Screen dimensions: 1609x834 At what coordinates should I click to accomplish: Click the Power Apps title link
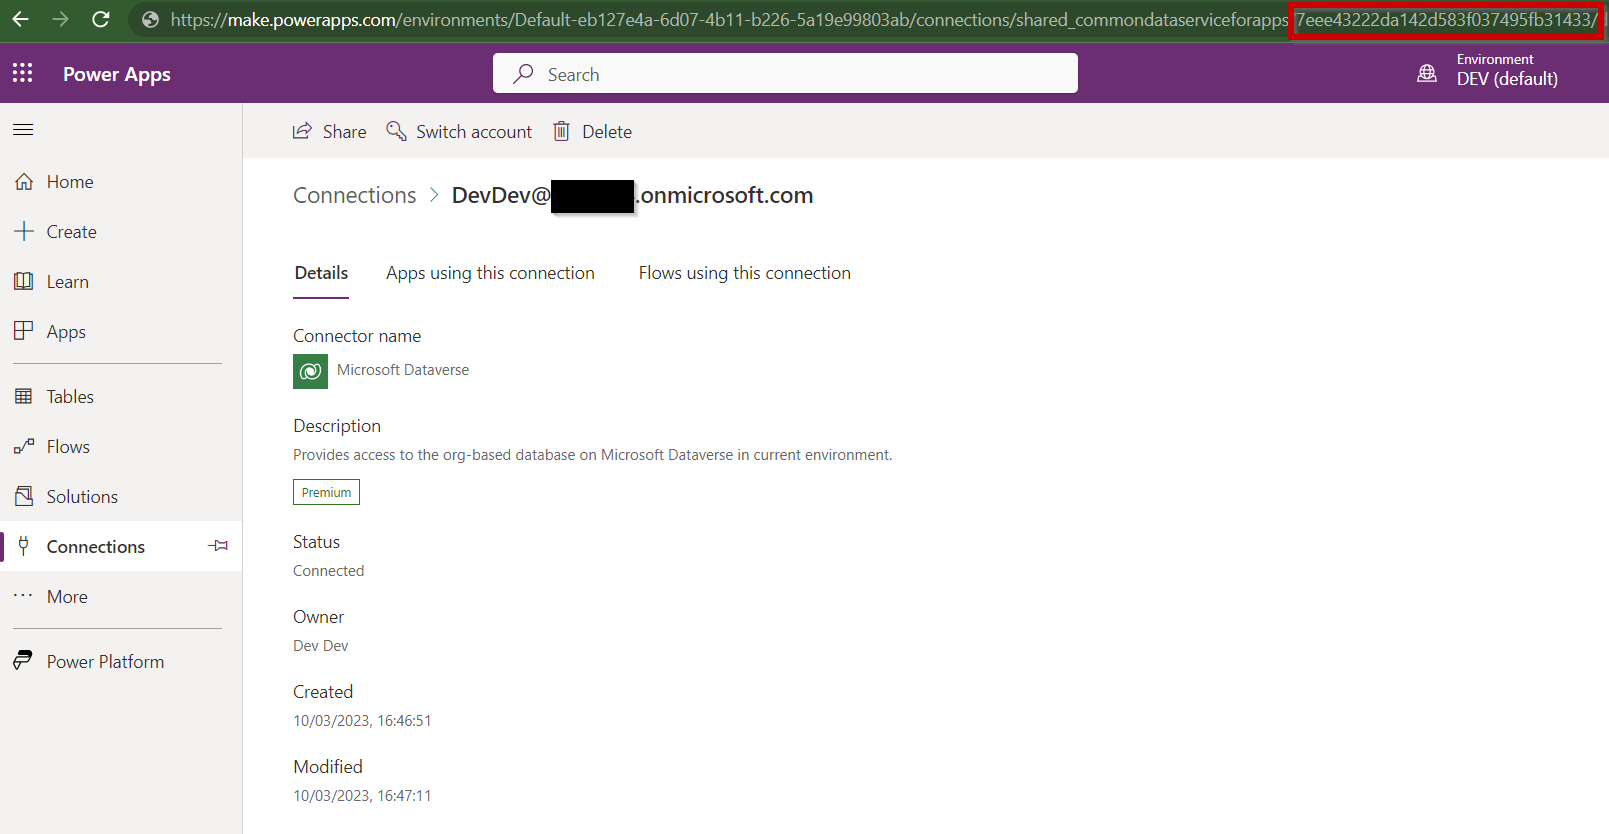pyautogui.click(x=117, y=74)
